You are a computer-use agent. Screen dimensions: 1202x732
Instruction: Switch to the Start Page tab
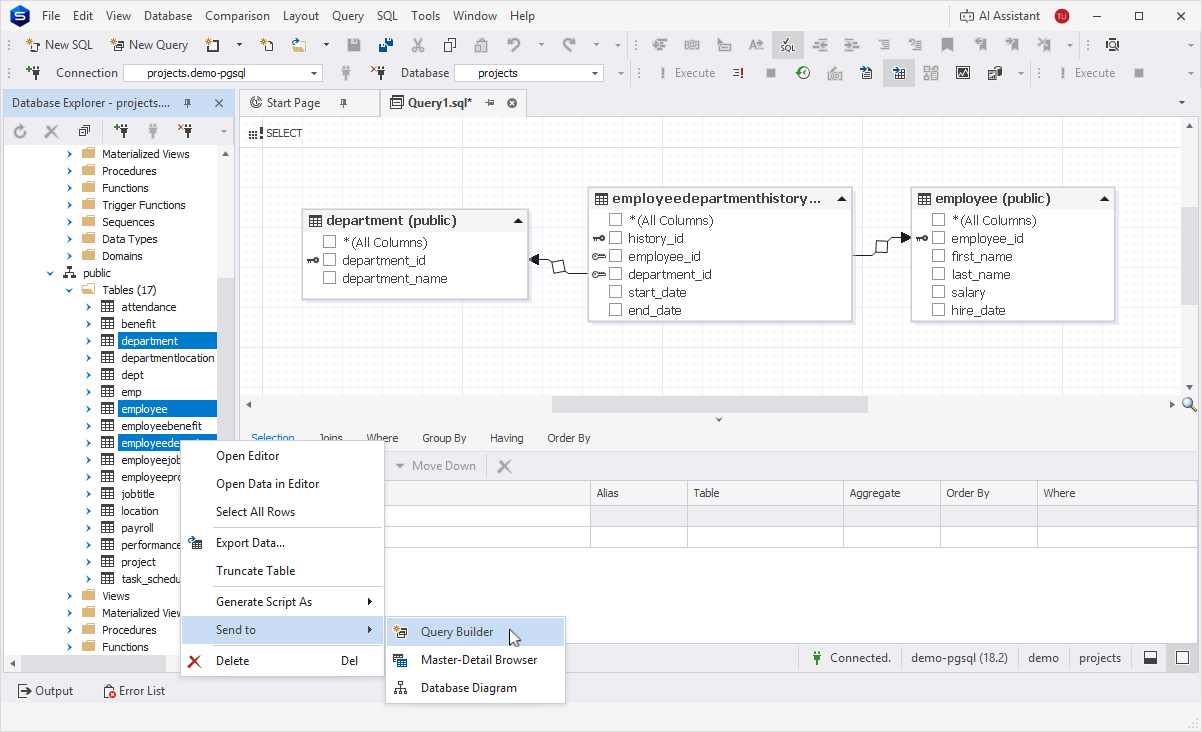[293, 103]
